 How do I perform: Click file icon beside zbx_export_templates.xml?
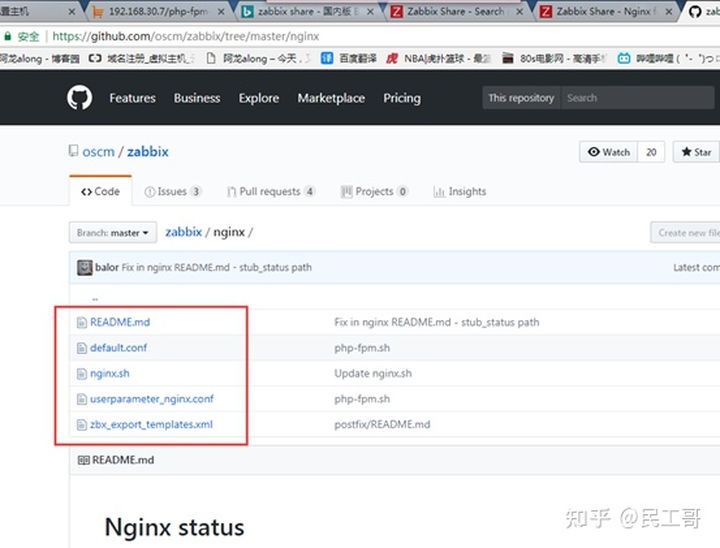tap(81, 425)
